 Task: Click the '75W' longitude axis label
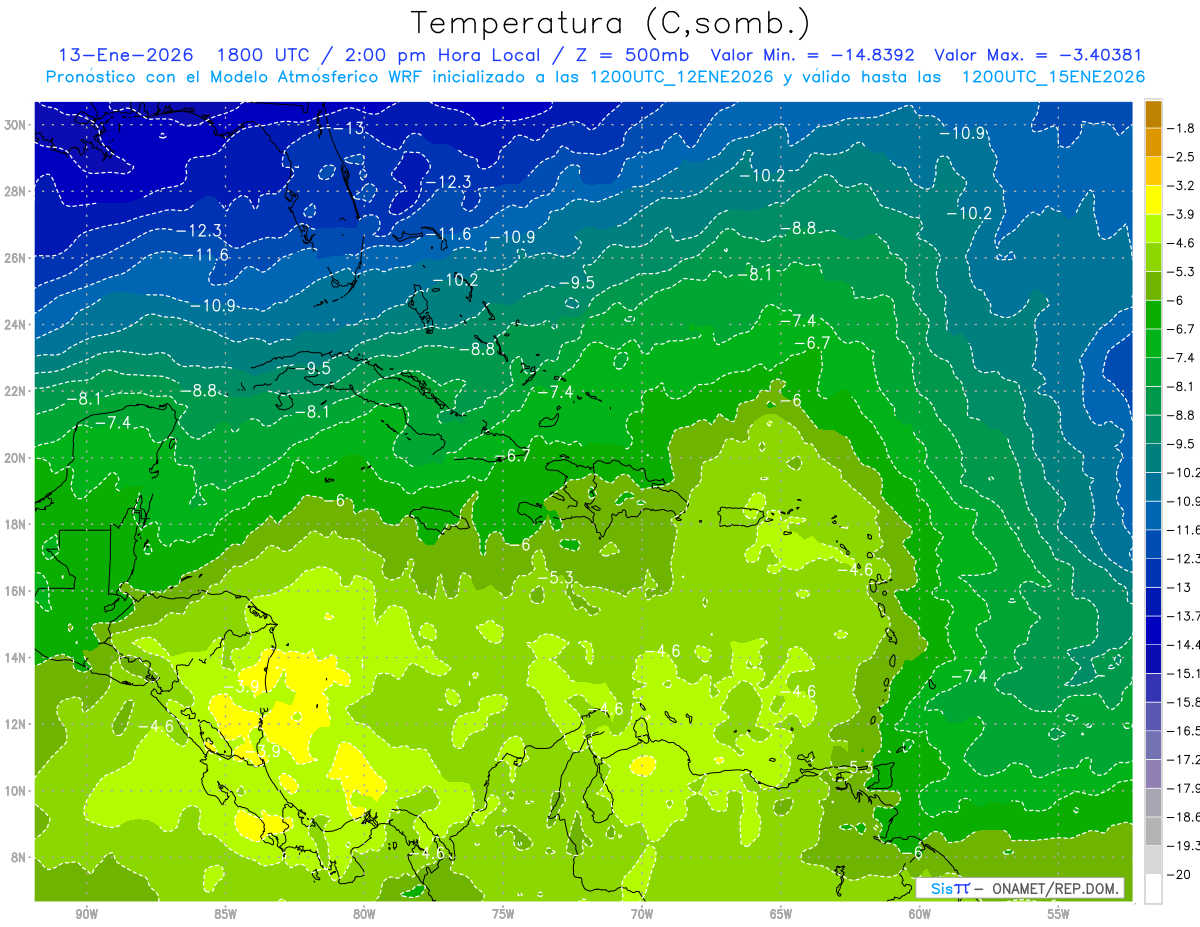[503, 914]
